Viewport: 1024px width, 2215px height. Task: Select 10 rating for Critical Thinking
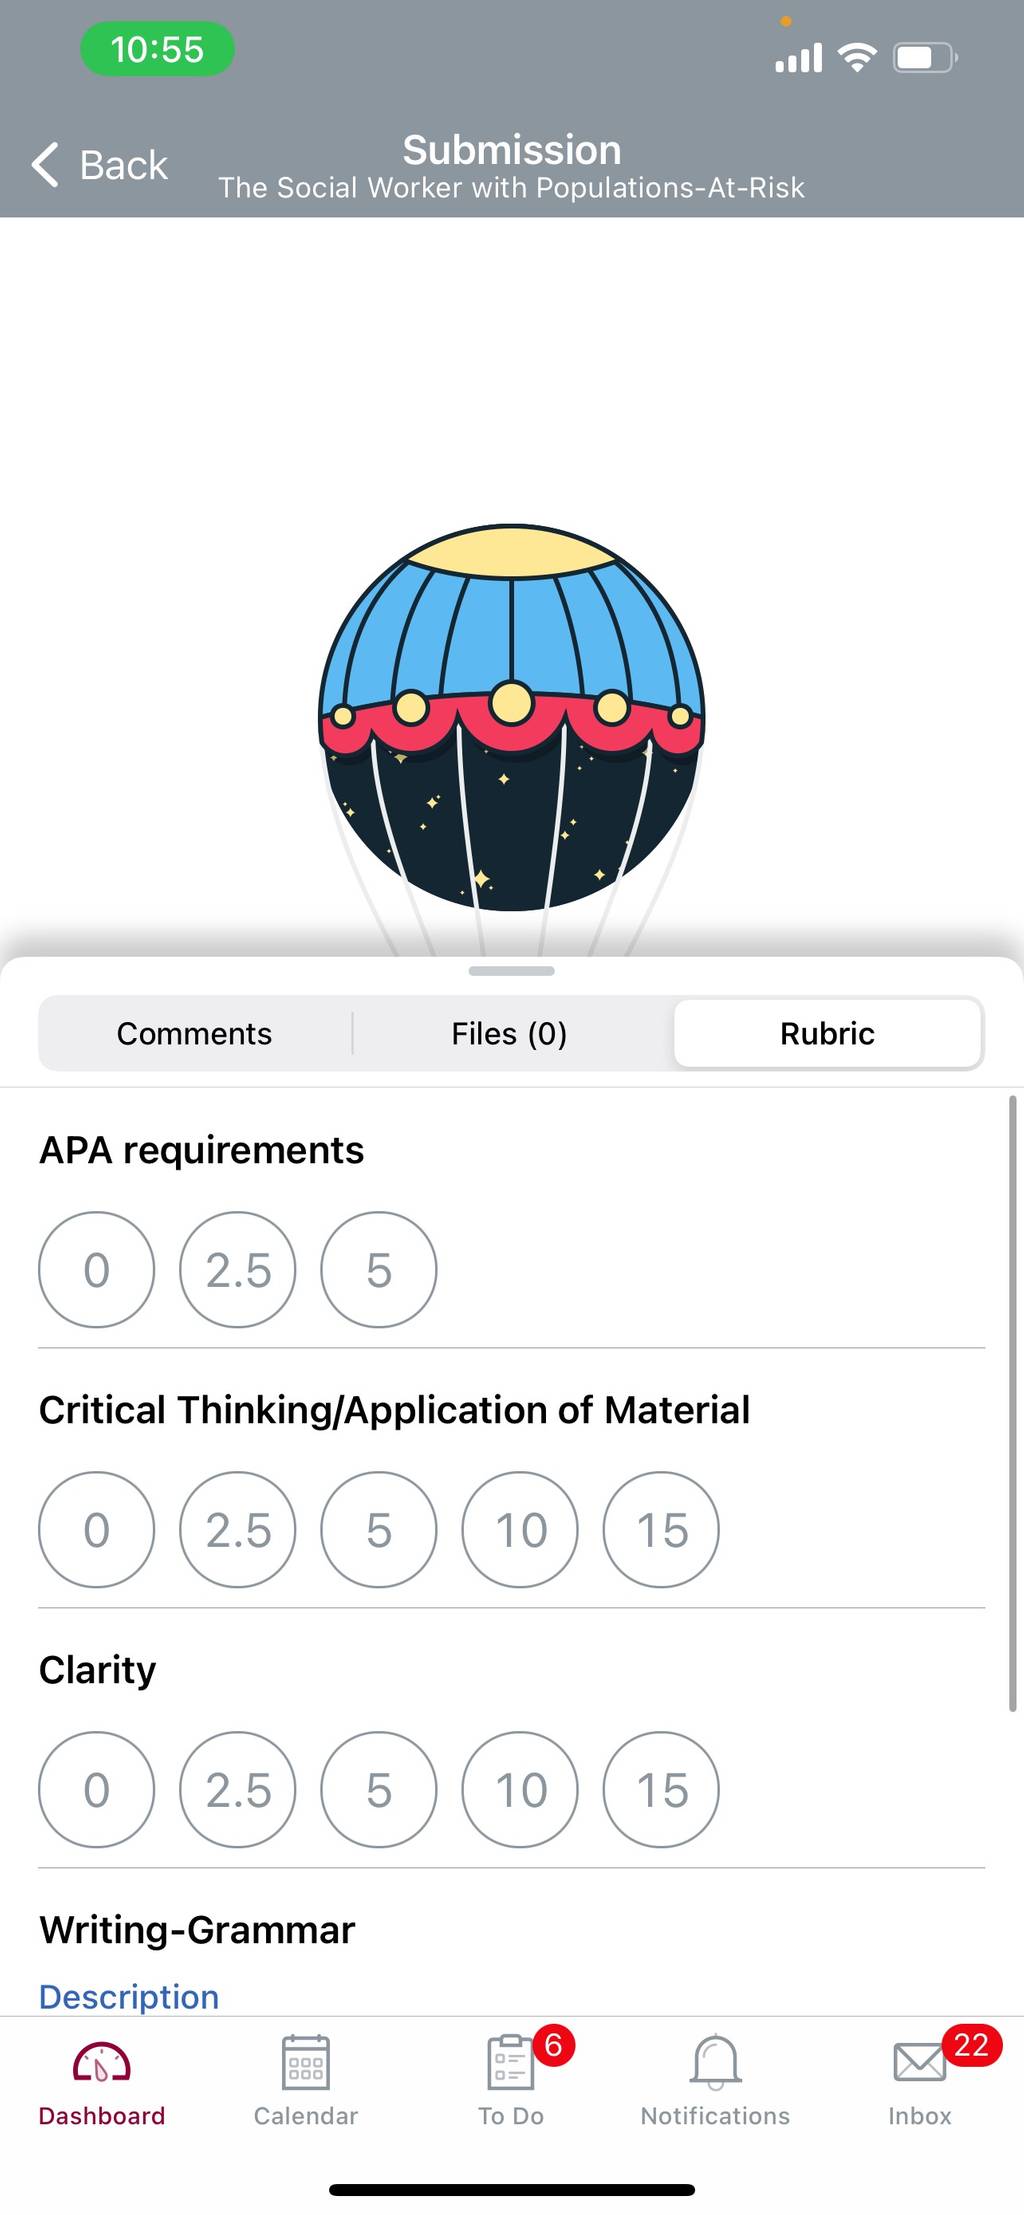520,1530
